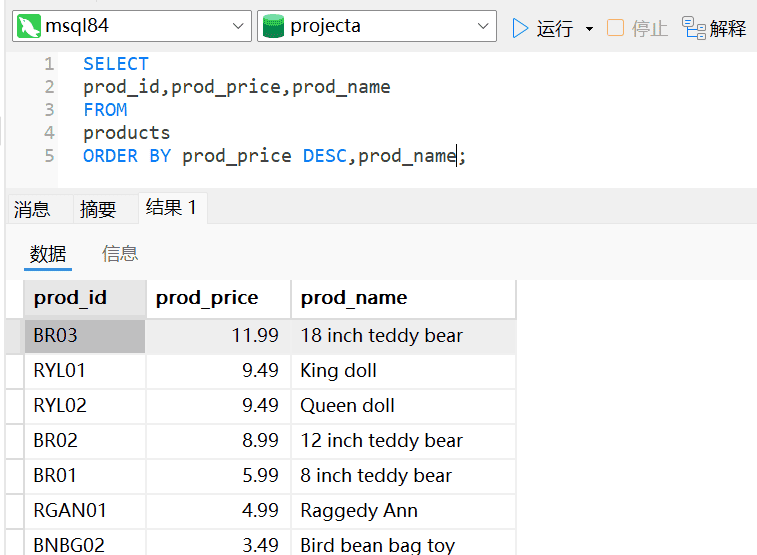
Task: Click the green Run play icon
Action: point(520,28)
